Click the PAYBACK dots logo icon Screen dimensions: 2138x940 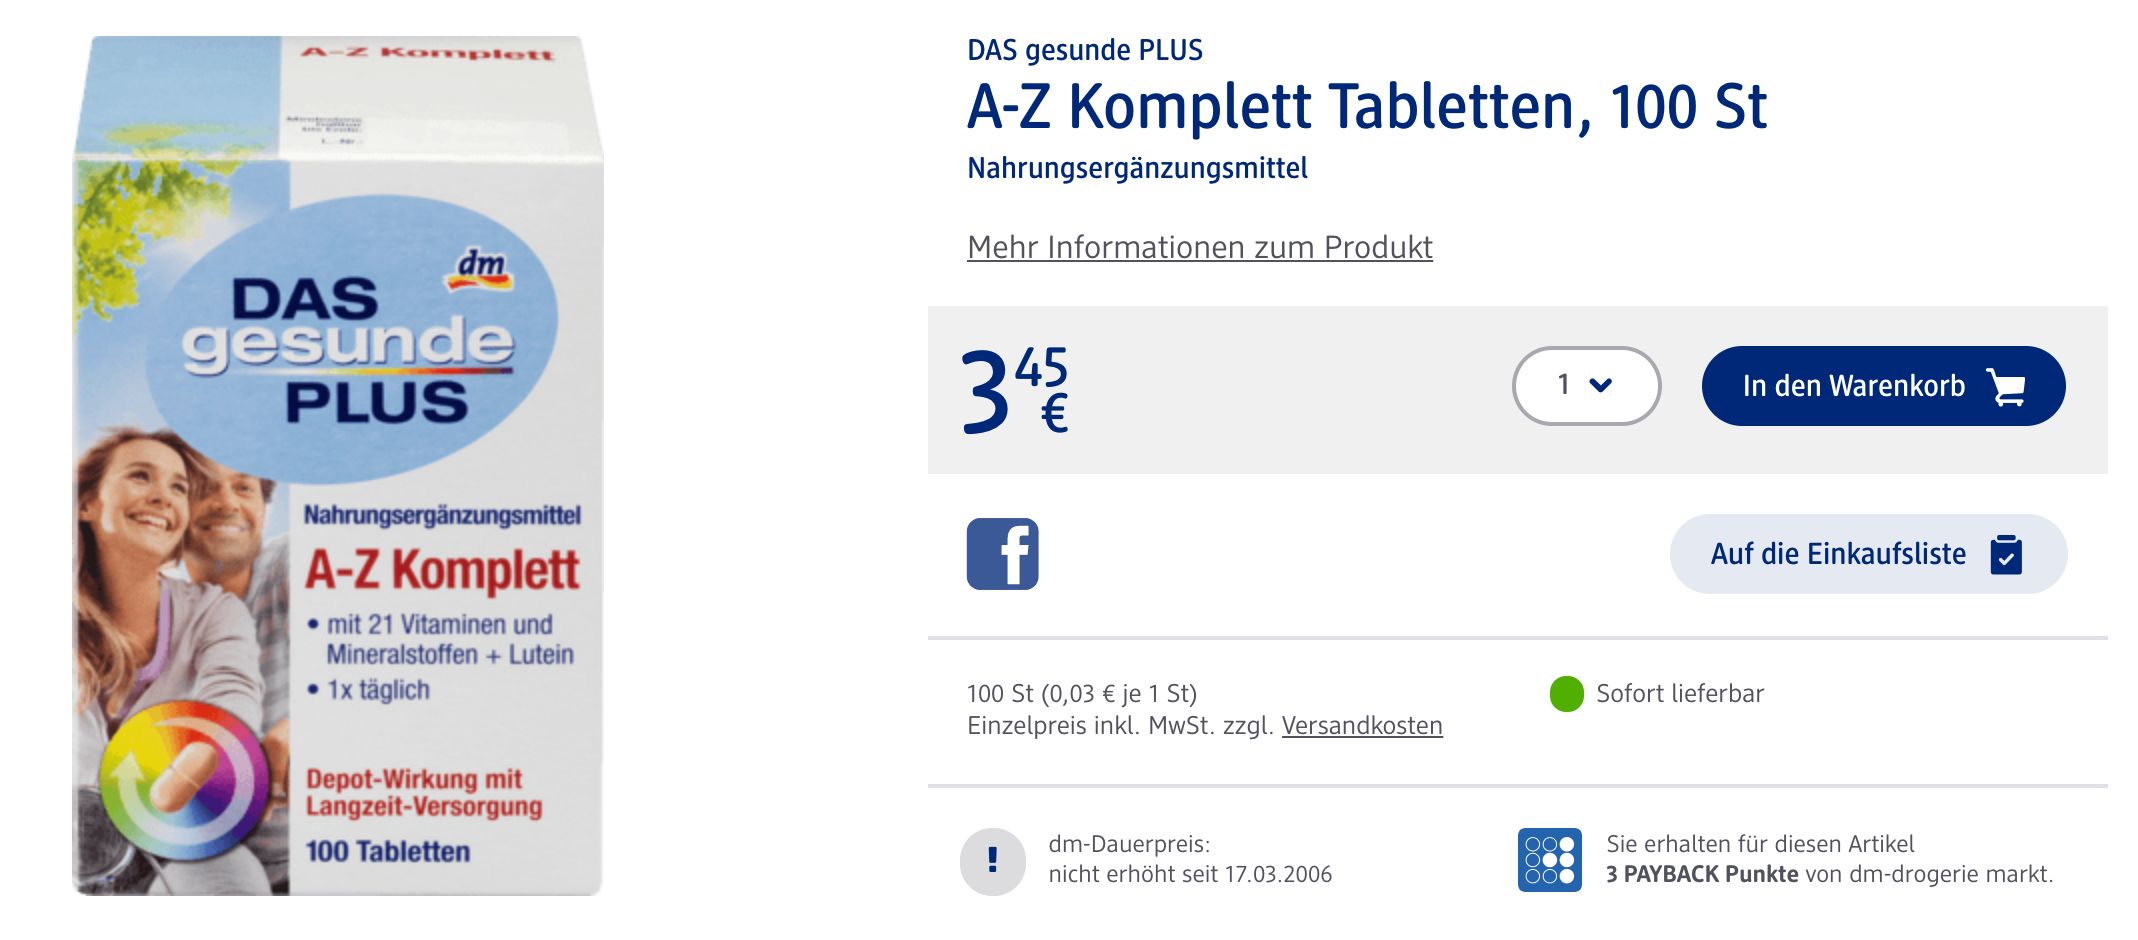point(1549,860)
